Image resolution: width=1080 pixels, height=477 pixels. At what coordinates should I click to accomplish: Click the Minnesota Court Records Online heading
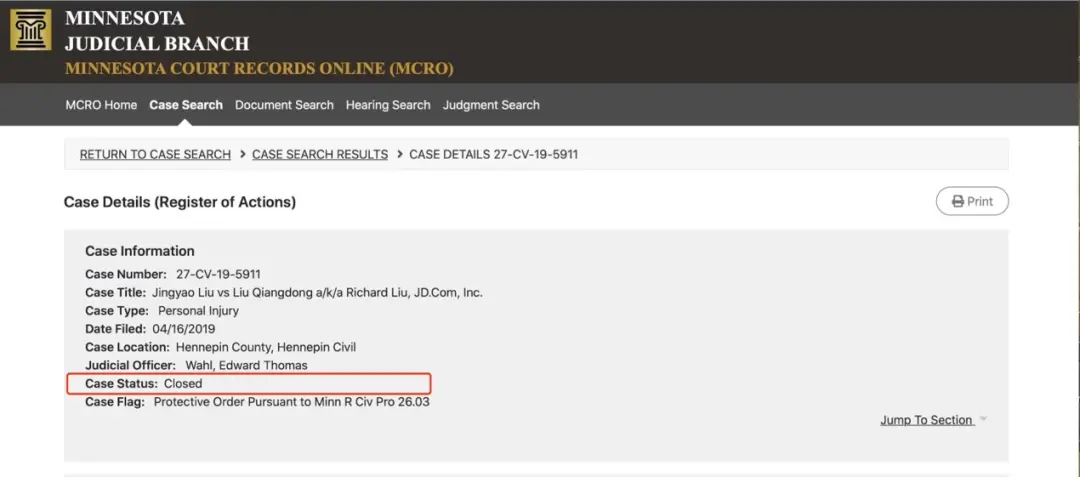click(x=259, y=69)
